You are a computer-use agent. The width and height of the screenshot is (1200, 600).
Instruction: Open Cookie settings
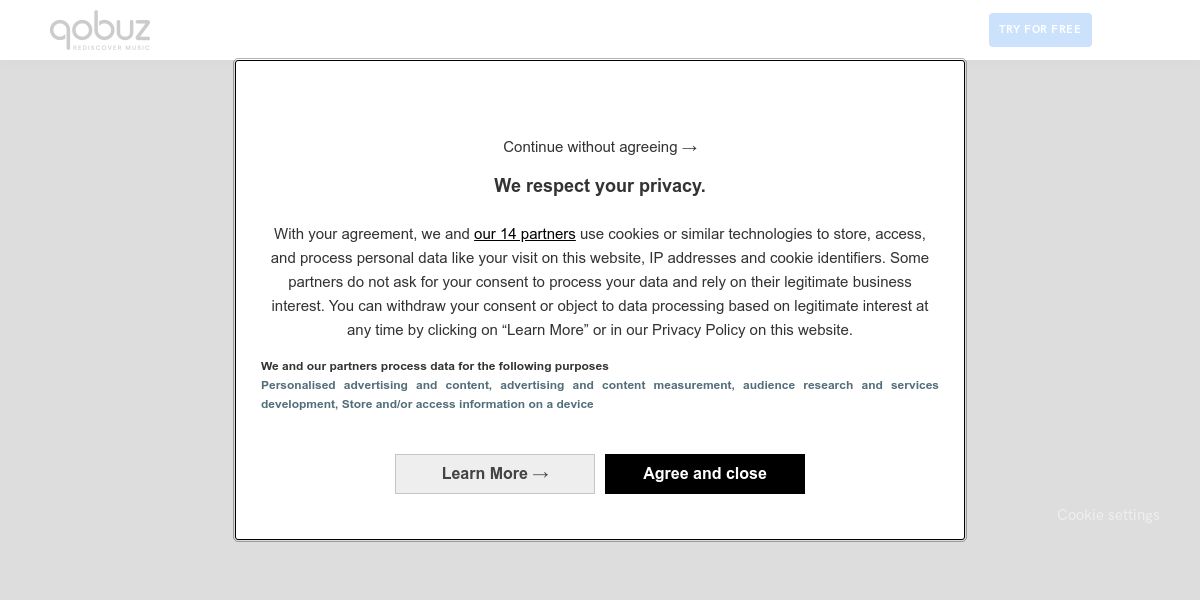(x=1108, y=515)
